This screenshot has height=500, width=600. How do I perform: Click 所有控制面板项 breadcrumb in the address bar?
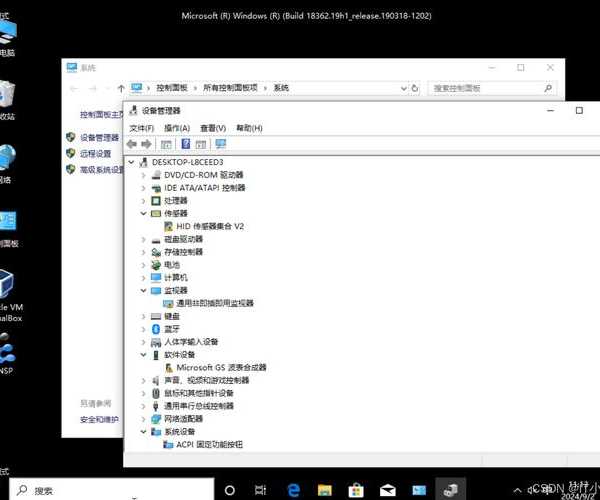(230, 88)
